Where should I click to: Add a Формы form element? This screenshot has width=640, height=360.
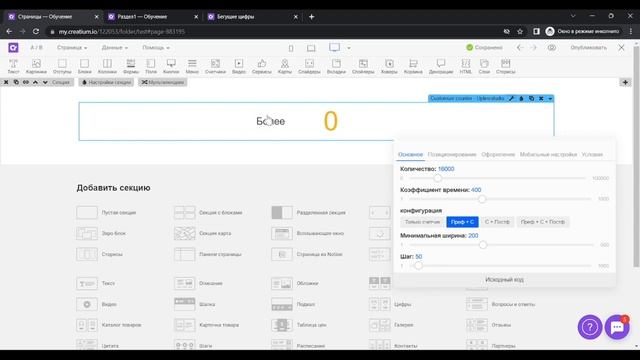[x=131, y=67]
